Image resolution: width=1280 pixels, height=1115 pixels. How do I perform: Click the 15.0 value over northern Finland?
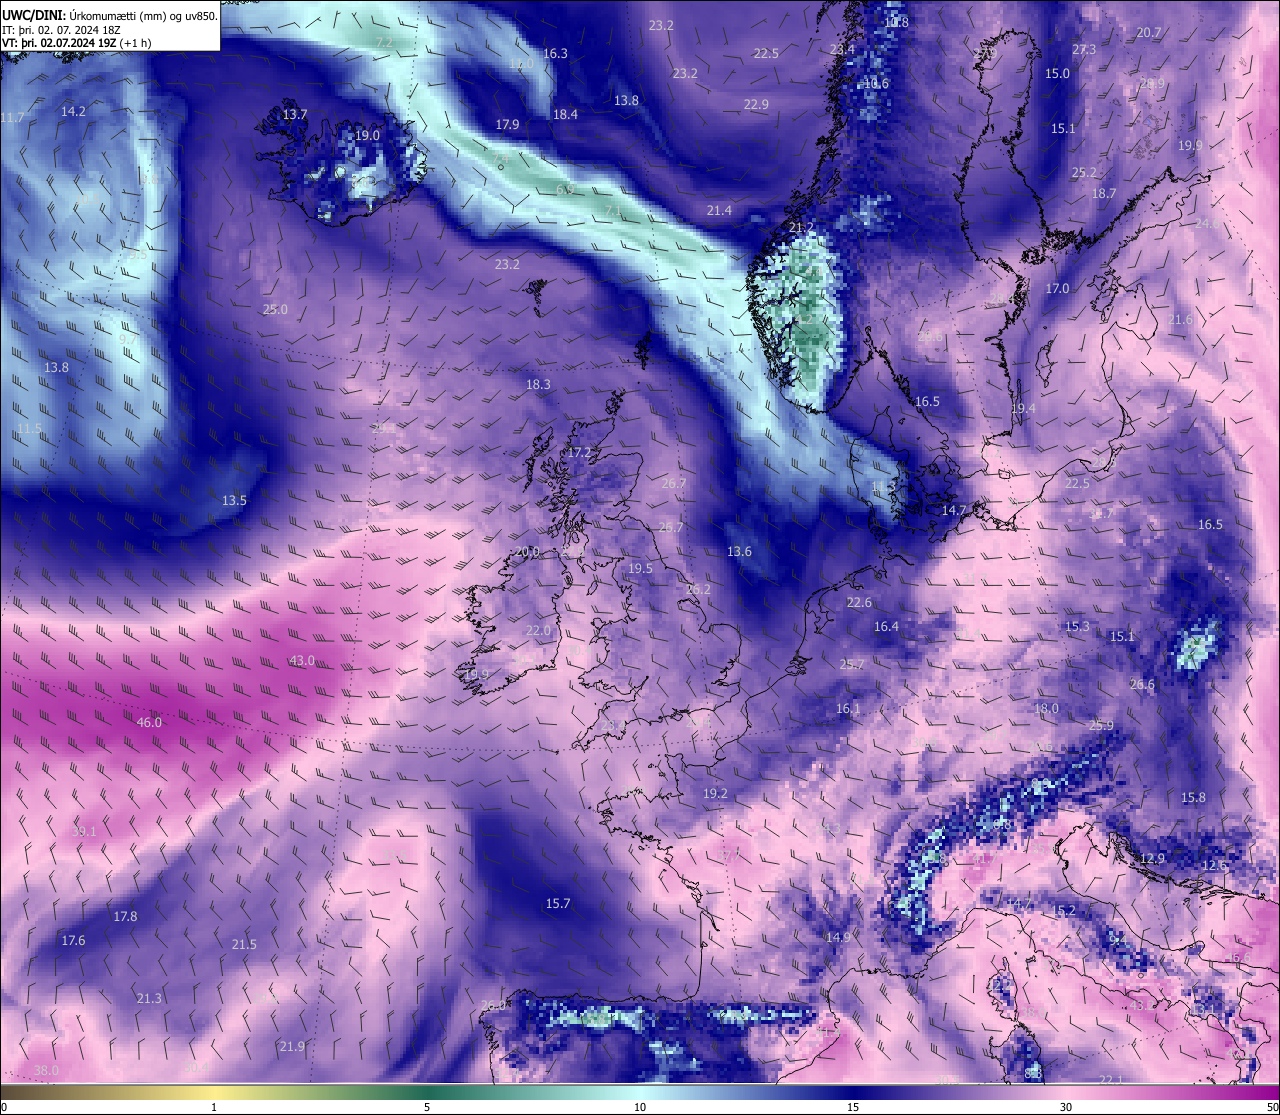click(1057, 74)
